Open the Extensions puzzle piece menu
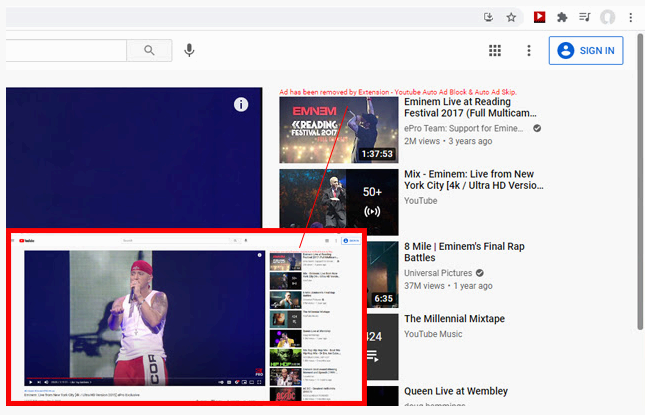The width and height of the screenshot is (645, 415). point(562,17)
